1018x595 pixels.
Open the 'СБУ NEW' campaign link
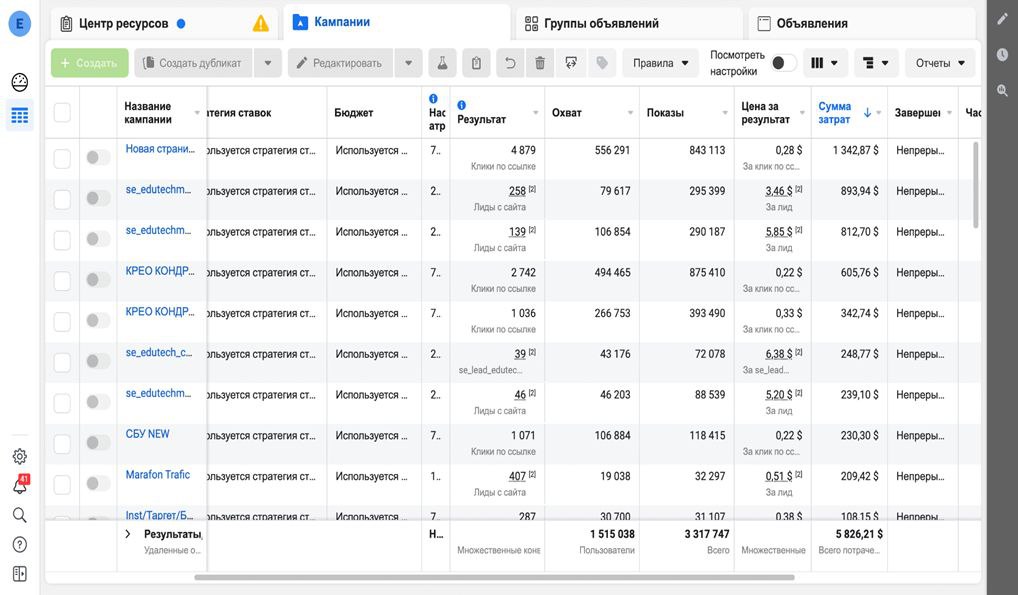[147, 434]
